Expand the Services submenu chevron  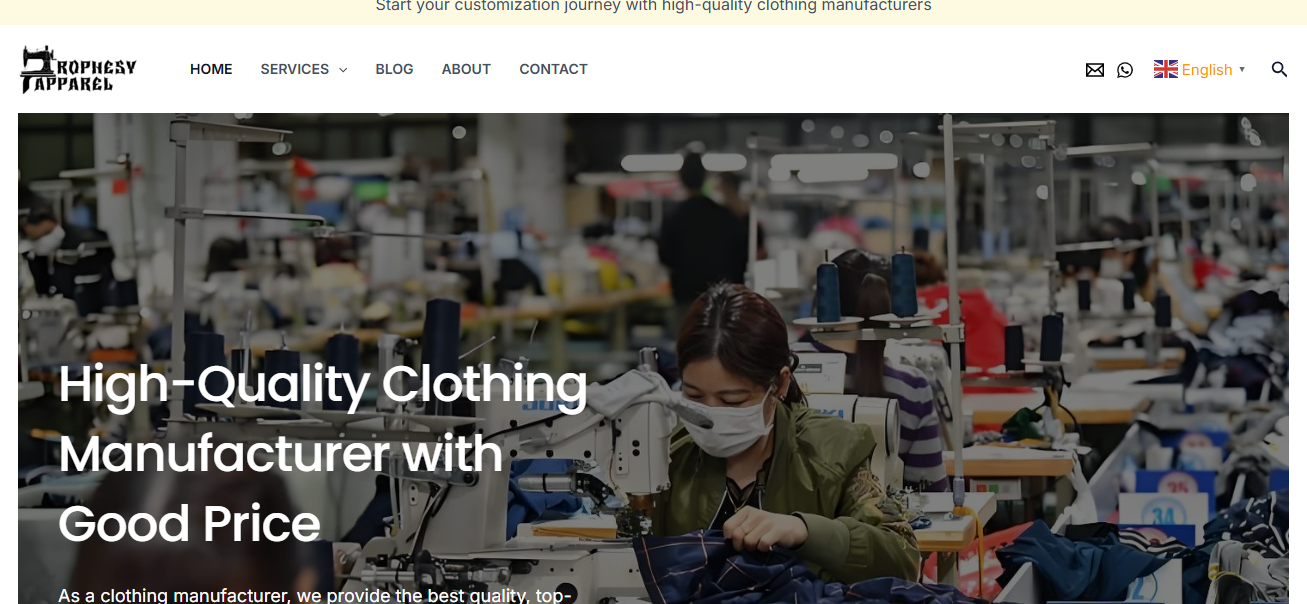click(x=343, y=70)
